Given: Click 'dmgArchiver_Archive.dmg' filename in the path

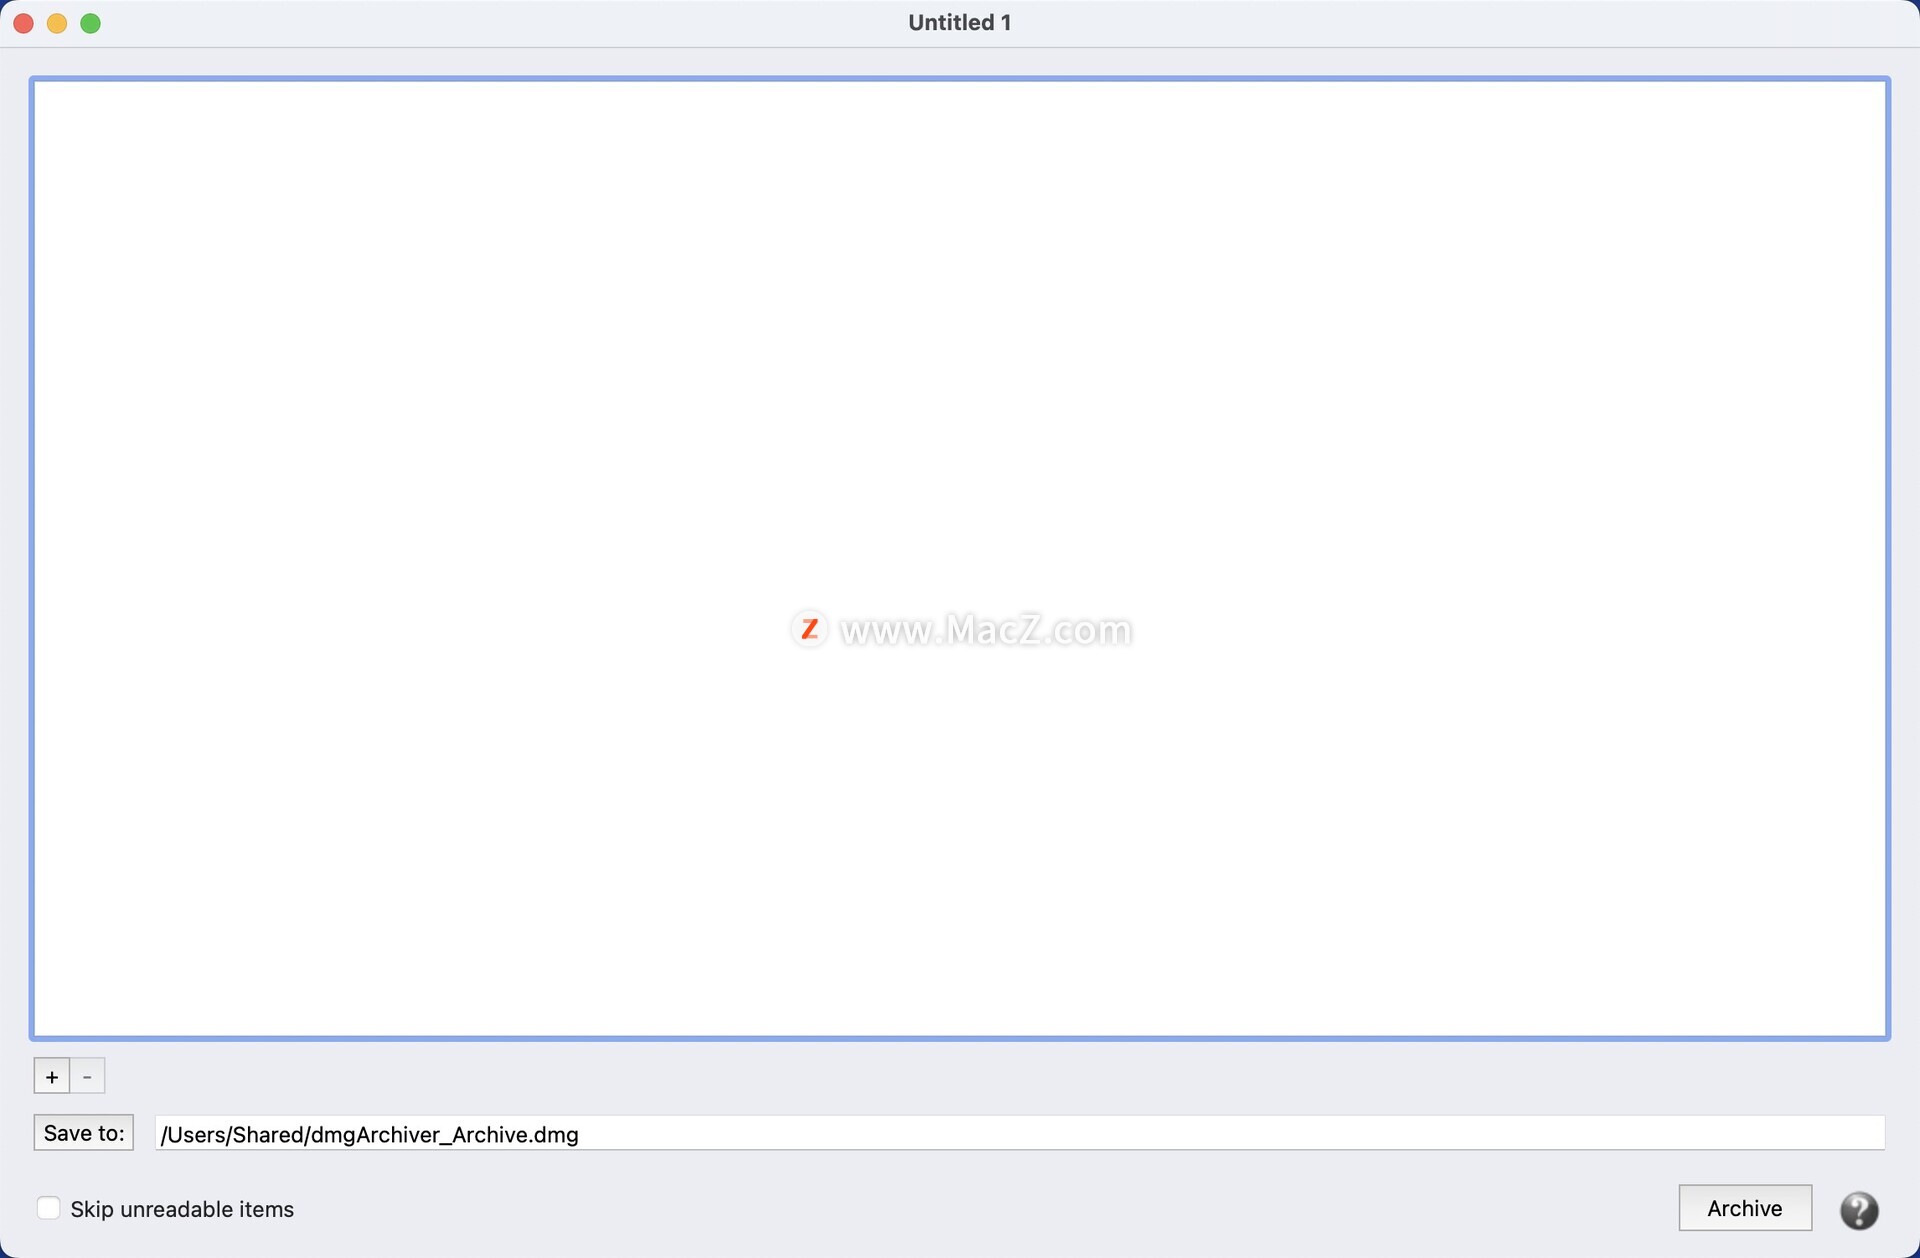Looking at the screenshot, I should [x=445, y=1135].
